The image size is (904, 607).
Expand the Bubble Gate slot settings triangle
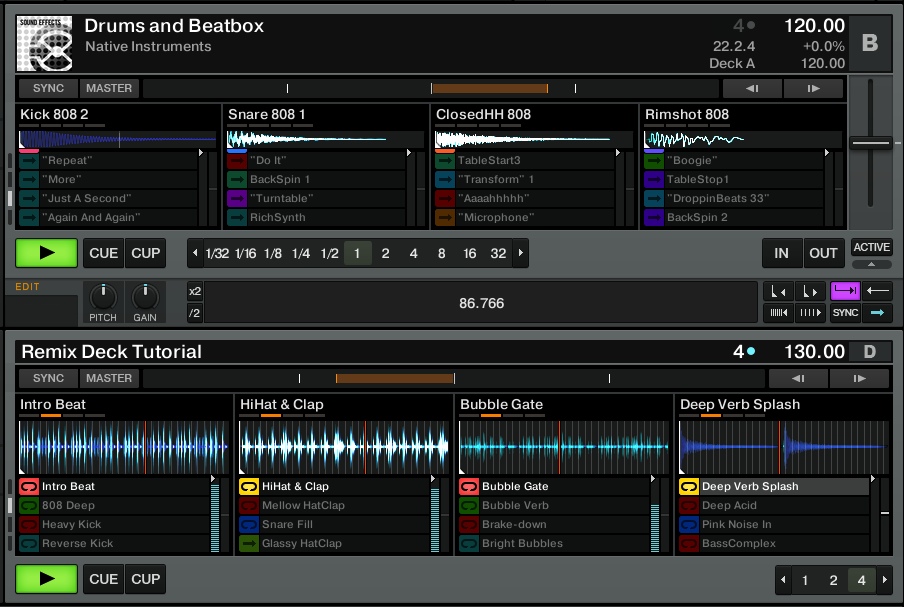pos(653,478)
